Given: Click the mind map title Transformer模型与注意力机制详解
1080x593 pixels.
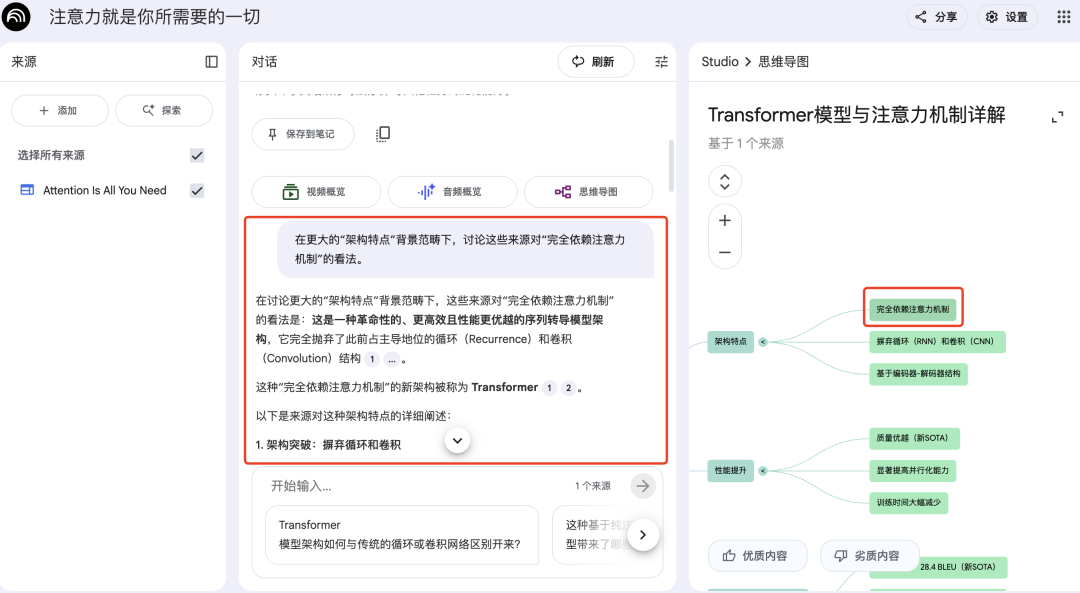Looking at the screenshot, I should [856, 115].
